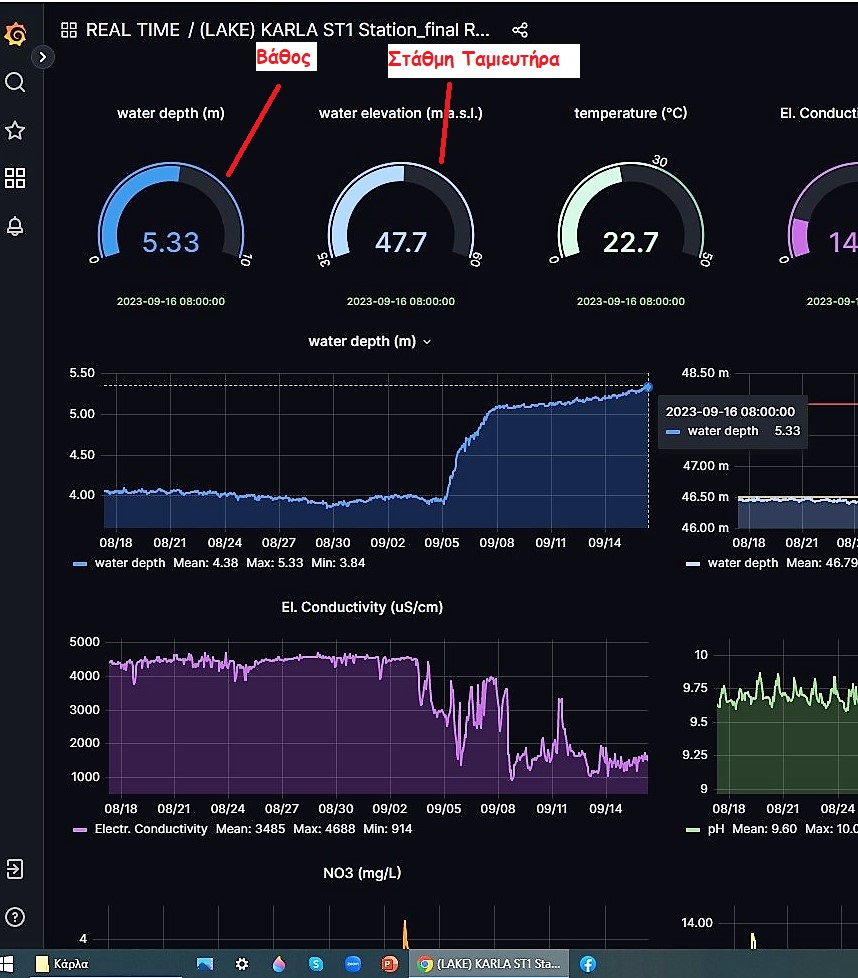Expand the sidebar with the chevron arrow
Screen dimensions: 858x978
pyautogui.click(x=42, y=57)
